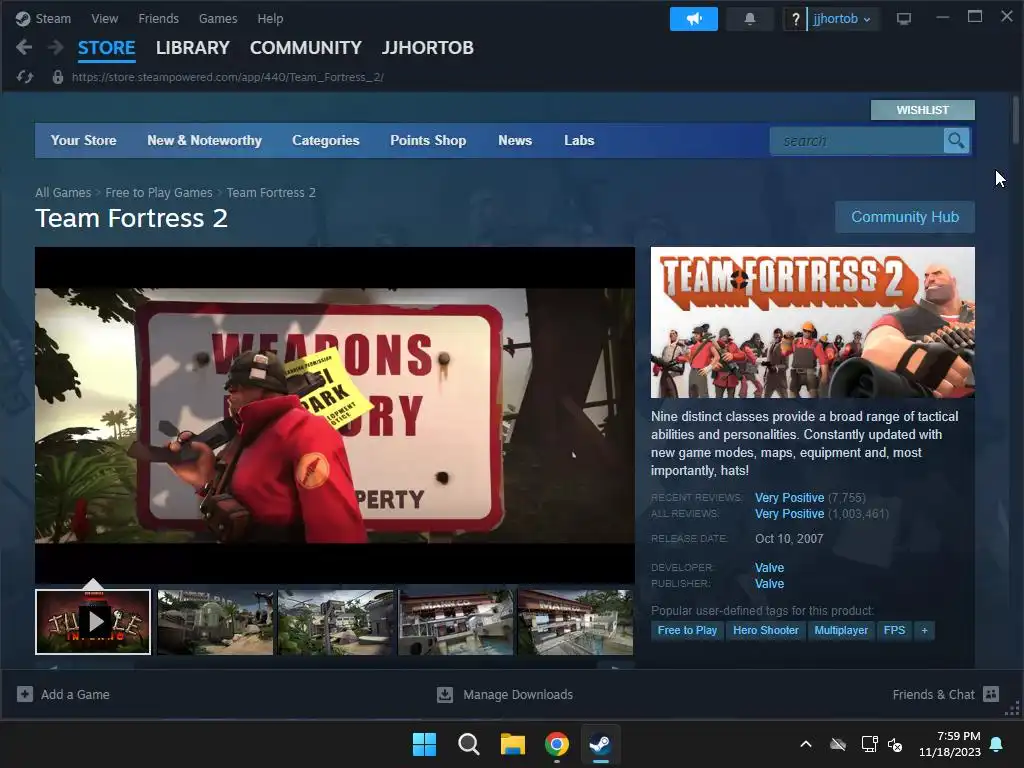
Task: Open the Labs page
Action: click(579, 140)
